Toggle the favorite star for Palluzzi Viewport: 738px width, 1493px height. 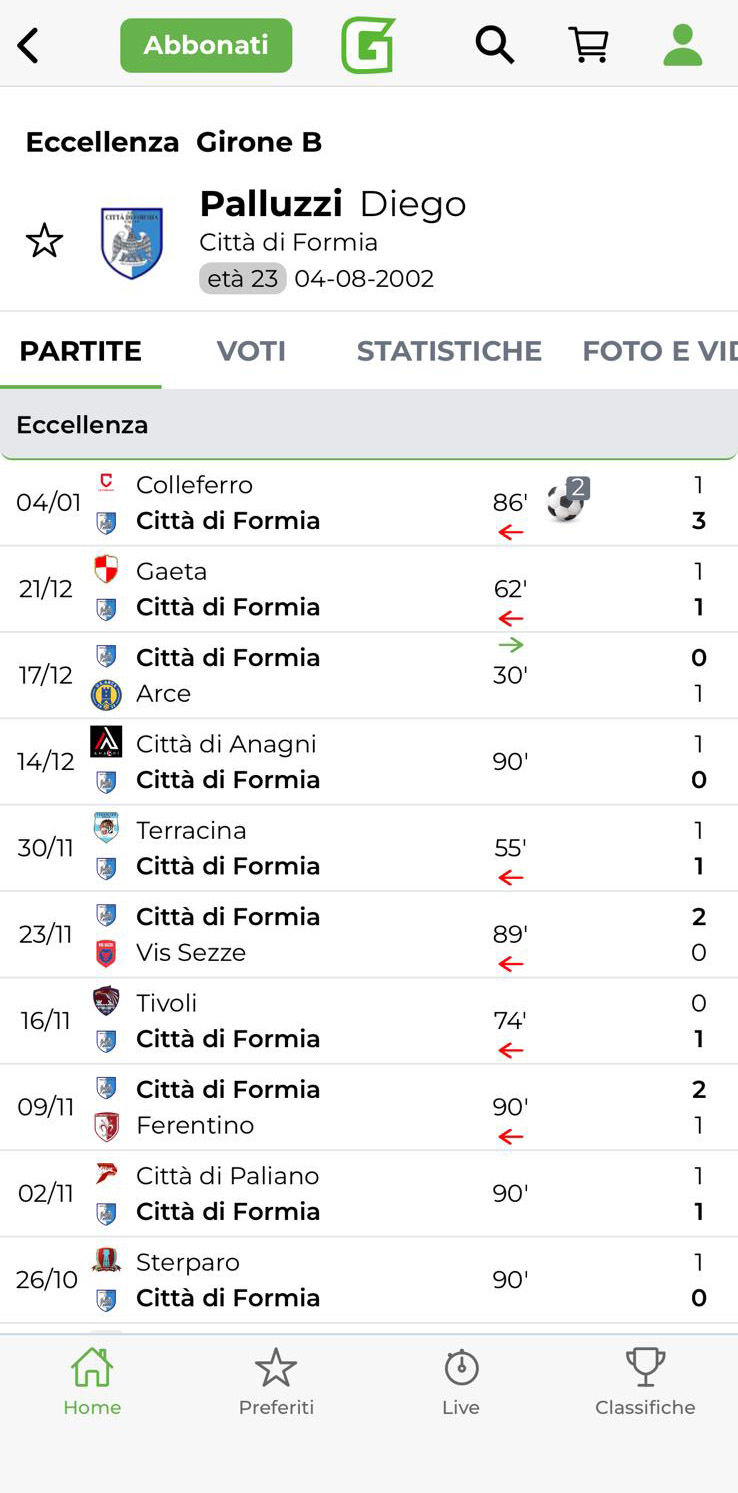coord(44,241)
